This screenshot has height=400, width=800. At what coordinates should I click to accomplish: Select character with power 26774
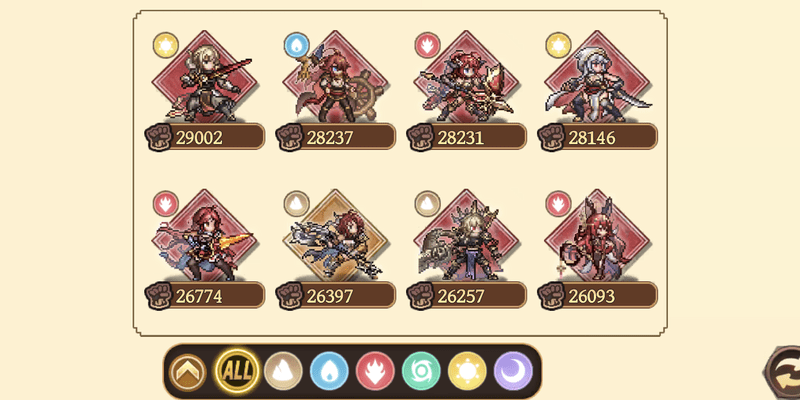click(x=206, y=236)
